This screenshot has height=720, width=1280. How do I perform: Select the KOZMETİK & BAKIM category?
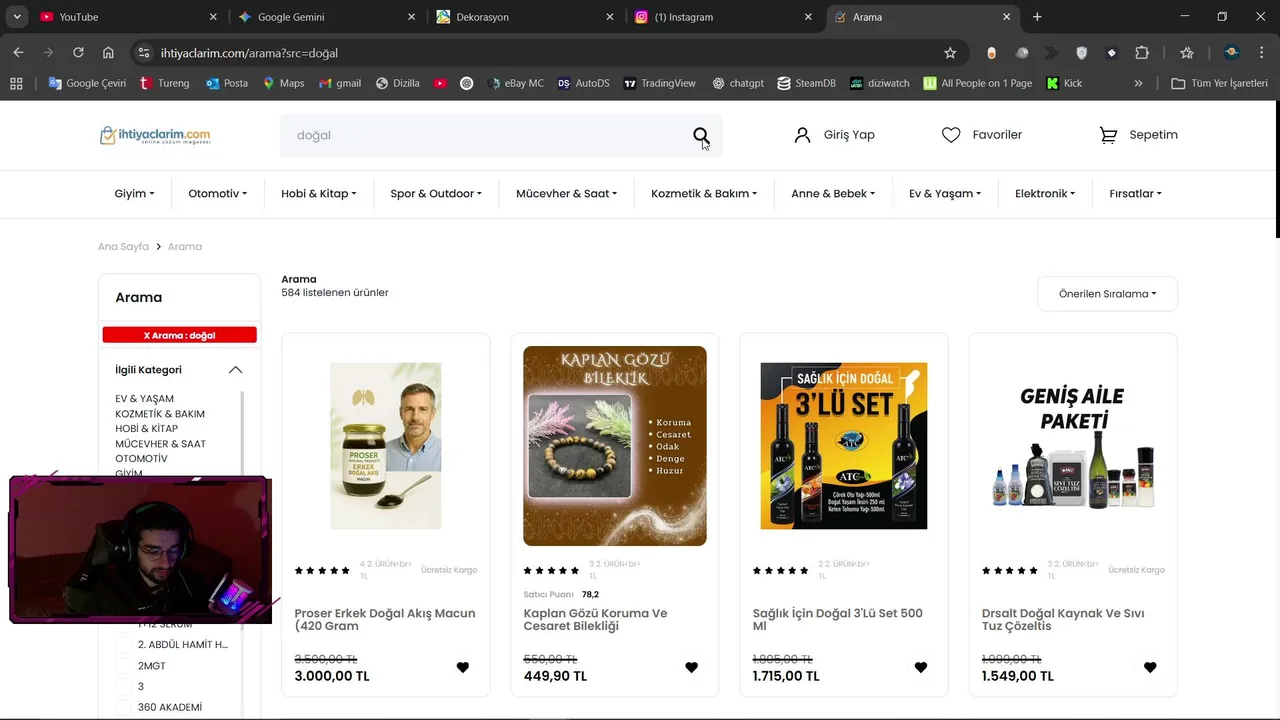160,414
